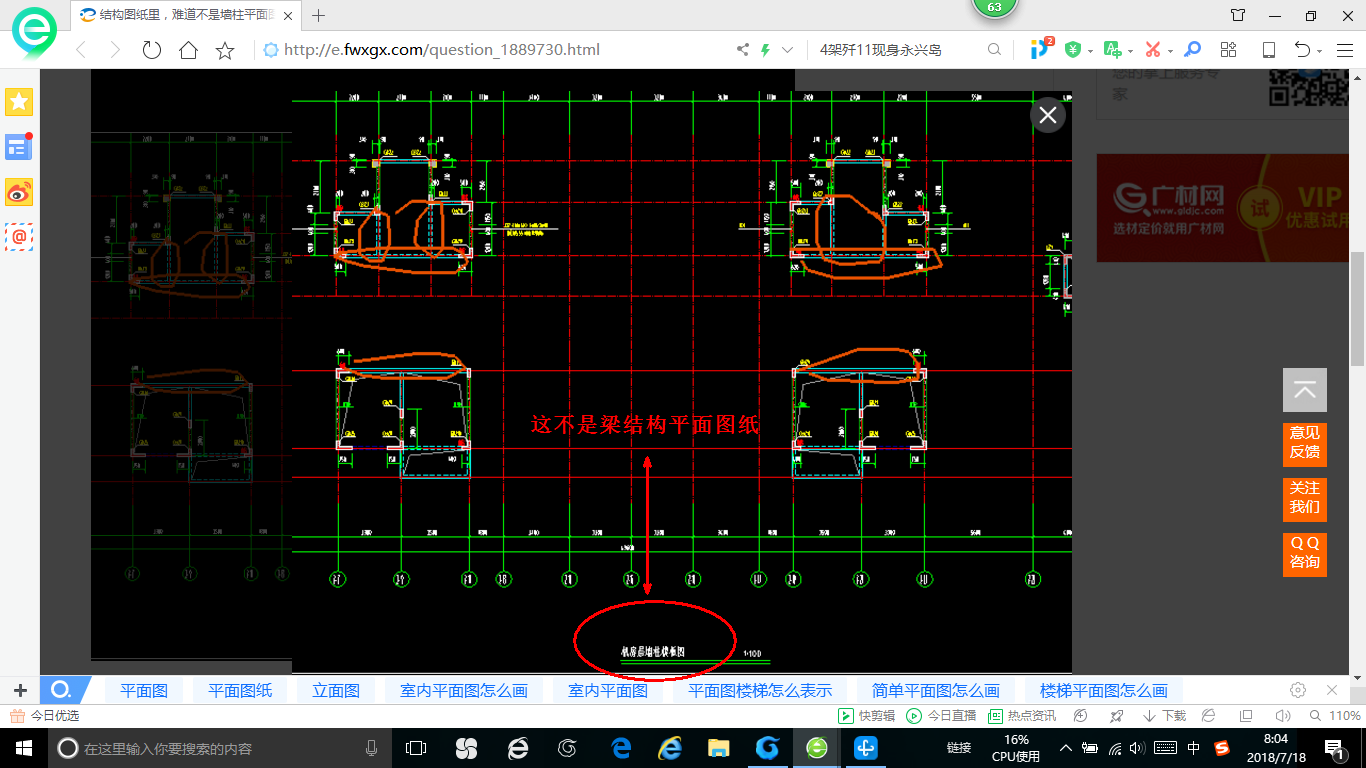Select the 平面图 search suggestion
Viewport: 1366px width, 768px height.
tap(144, 690)
